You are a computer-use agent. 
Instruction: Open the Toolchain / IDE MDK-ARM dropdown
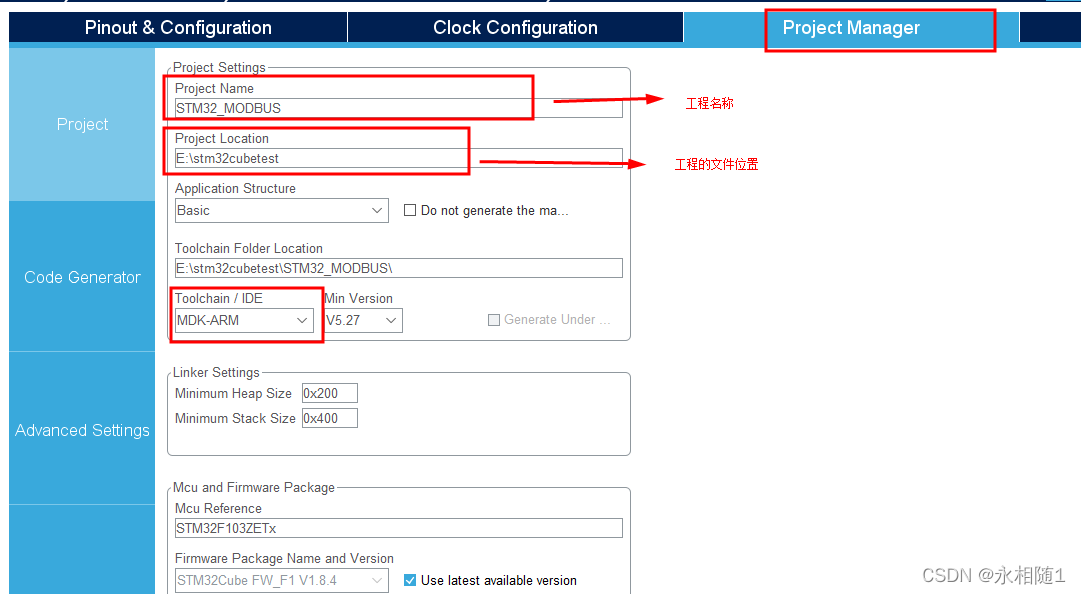(244, 320)
